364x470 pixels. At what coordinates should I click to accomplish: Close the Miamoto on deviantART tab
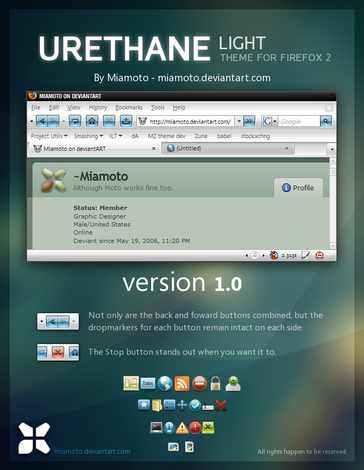pyautogui.click(x=154, y=149)
